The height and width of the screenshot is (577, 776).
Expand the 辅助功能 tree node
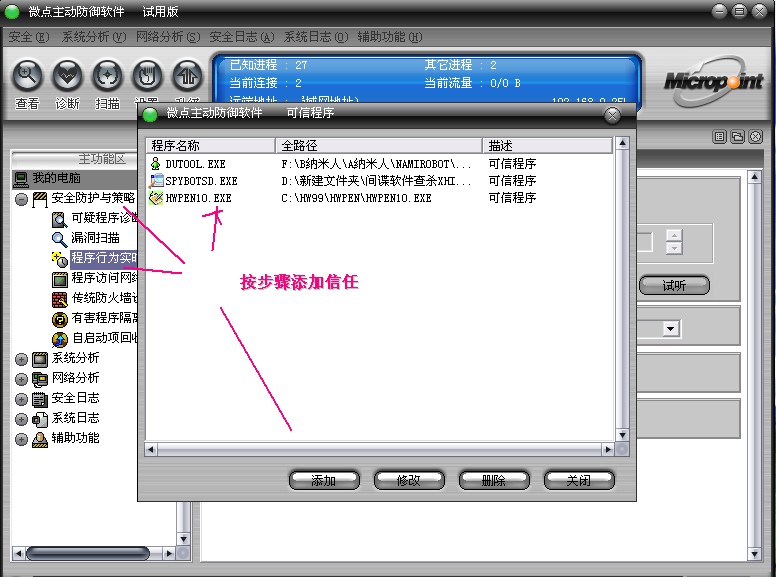pos(21,439)
